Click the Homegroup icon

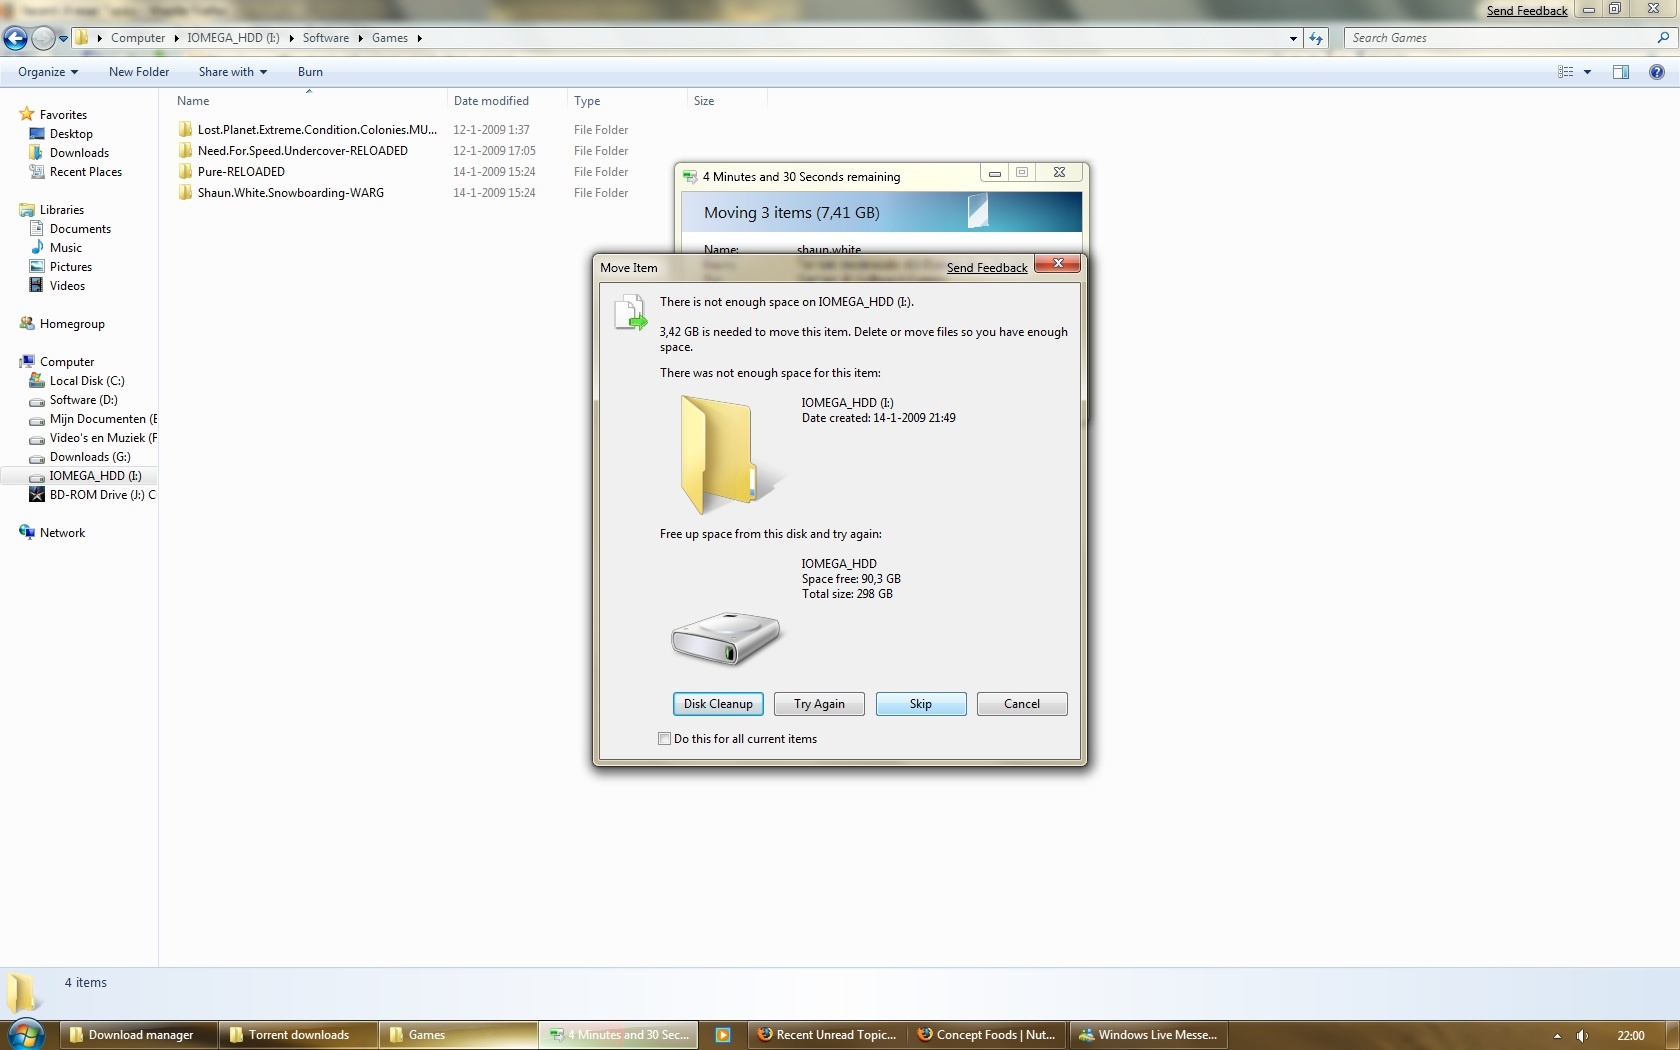tap(27, 324)
